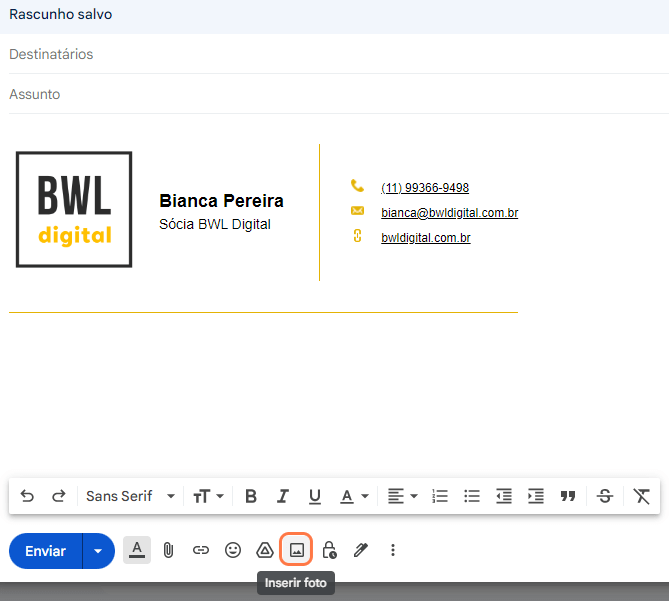Open the text color picker
The width and height of the screenshot is (669, 601).
(354, 496)
